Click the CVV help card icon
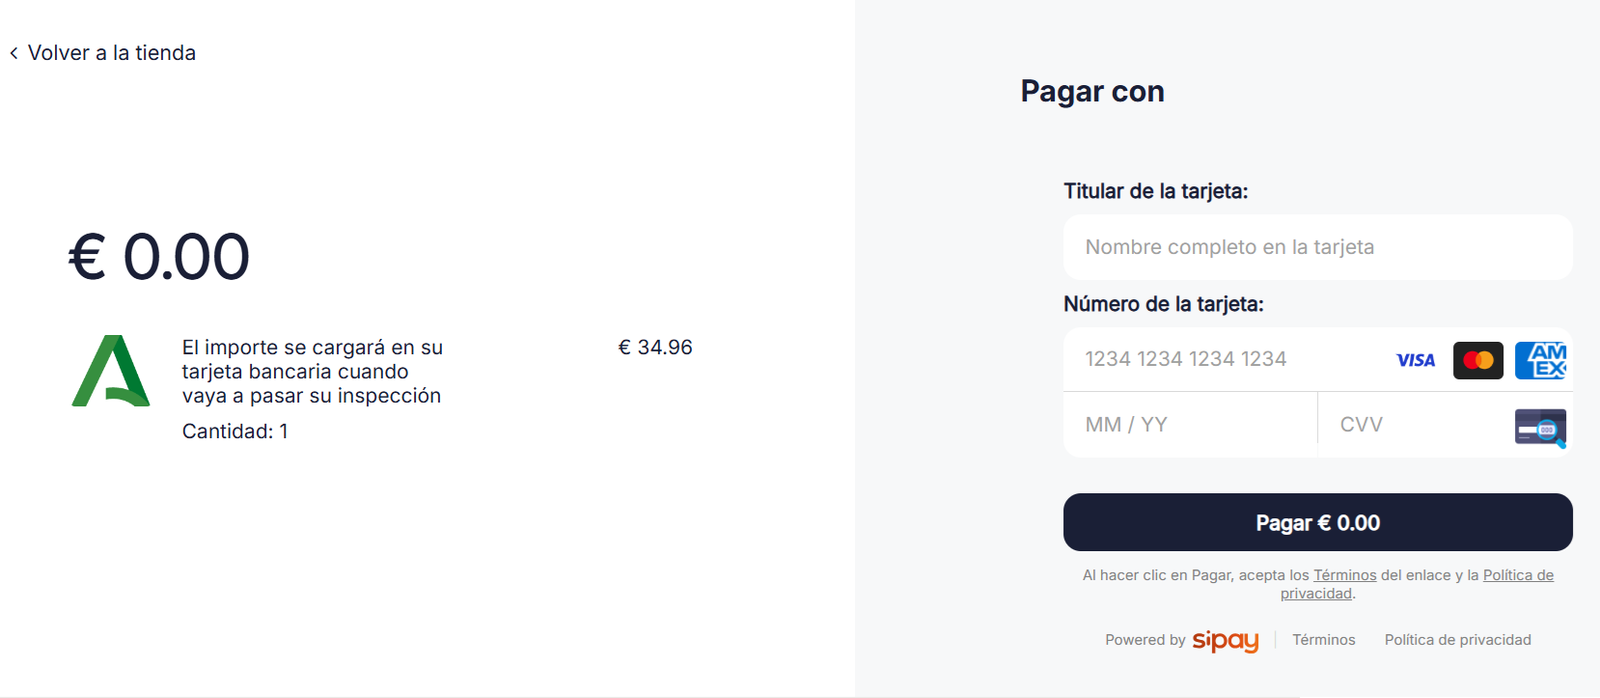Viewport: 1600px width, 698px height. (x=1540, y=428)
